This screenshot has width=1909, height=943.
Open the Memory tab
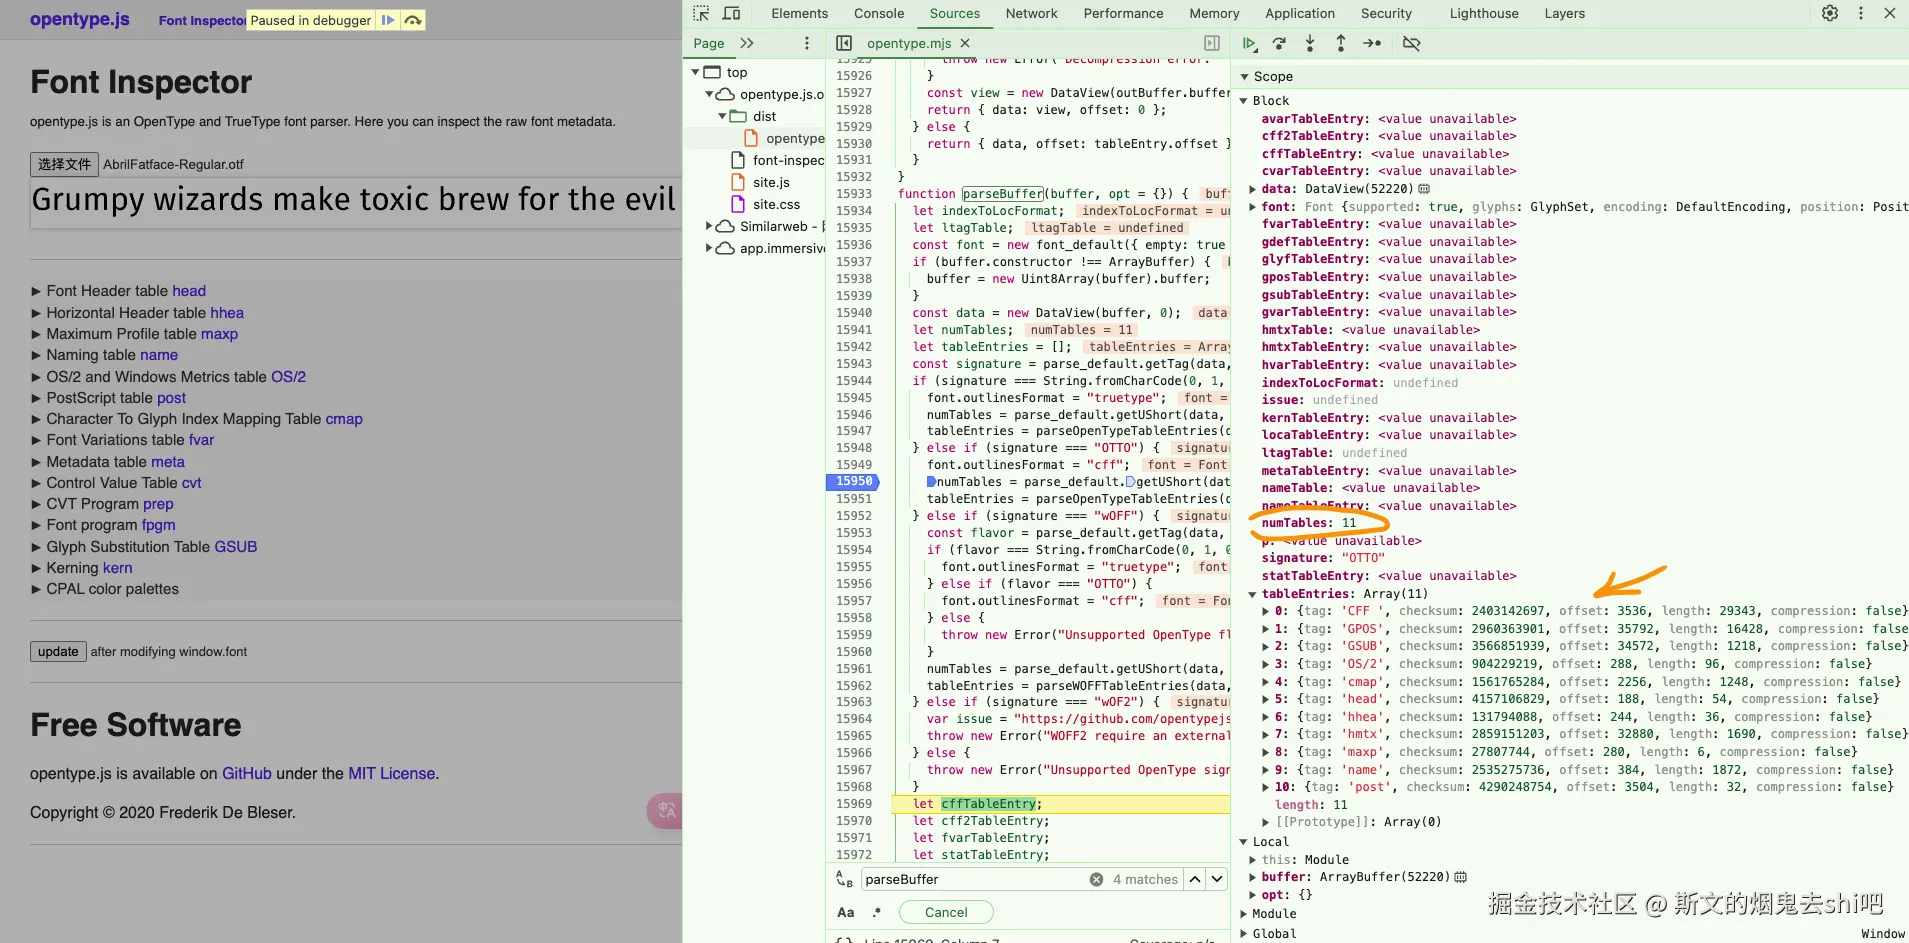tap(1214, 13)
